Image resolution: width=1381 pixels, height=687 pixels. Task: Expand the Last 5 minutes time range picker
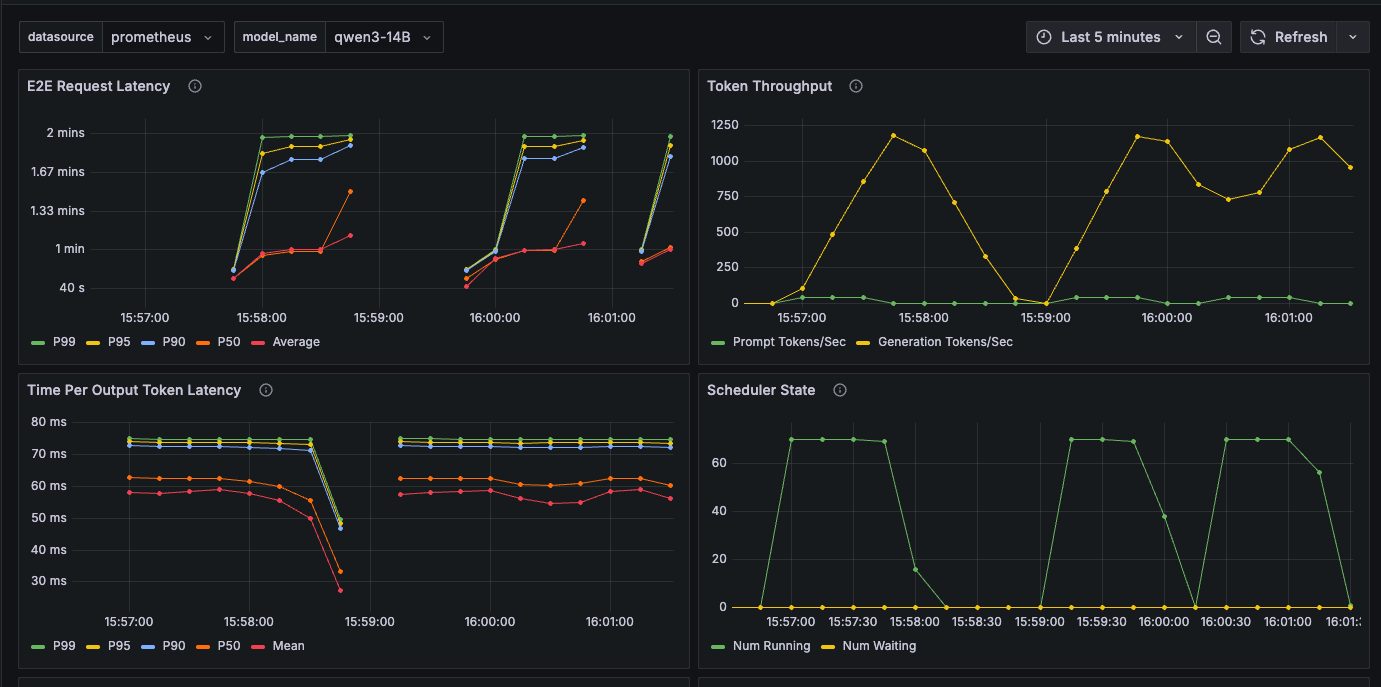[1111, 37]
